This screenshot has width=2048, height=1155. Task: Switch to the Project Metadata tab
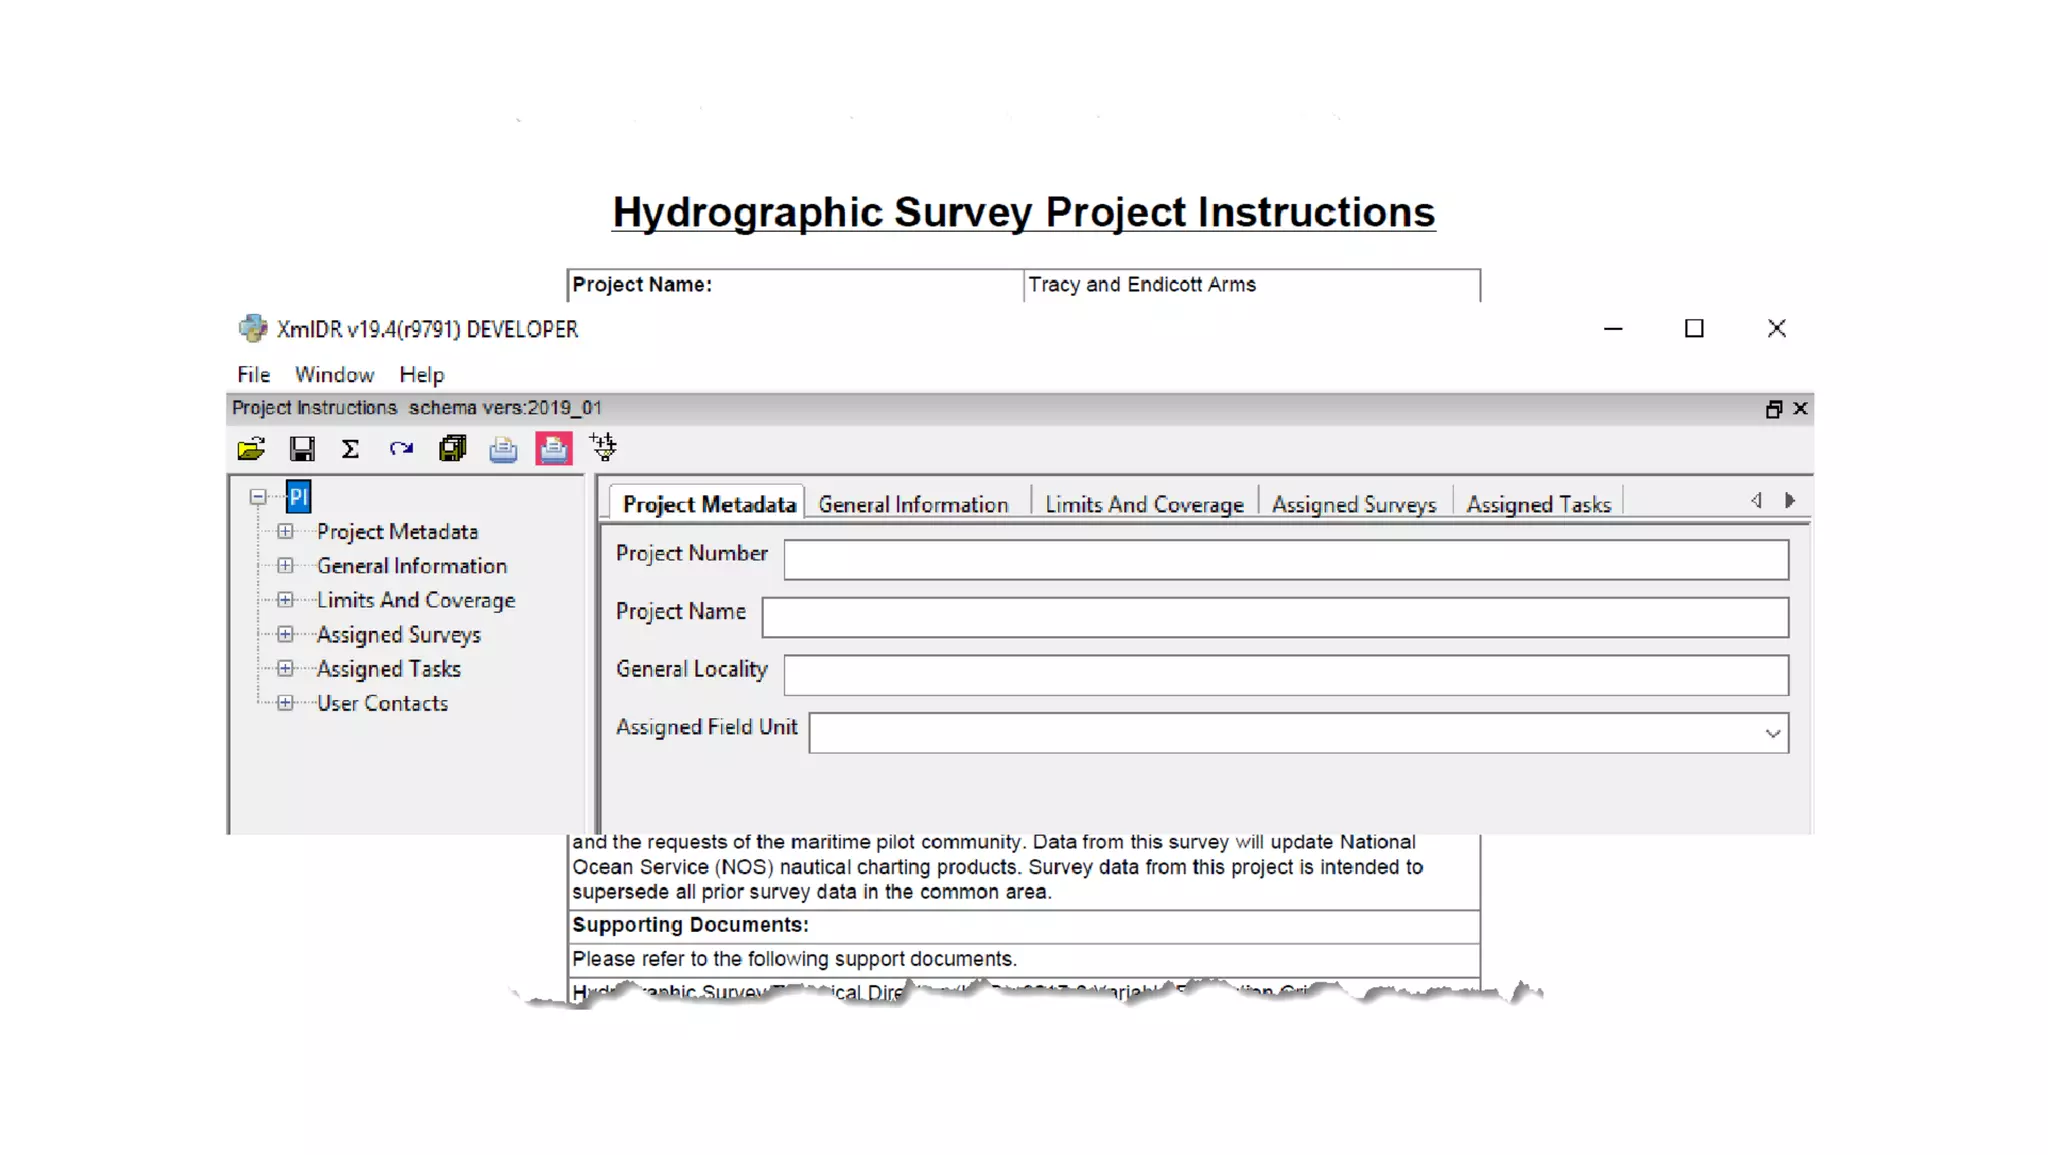709,504
